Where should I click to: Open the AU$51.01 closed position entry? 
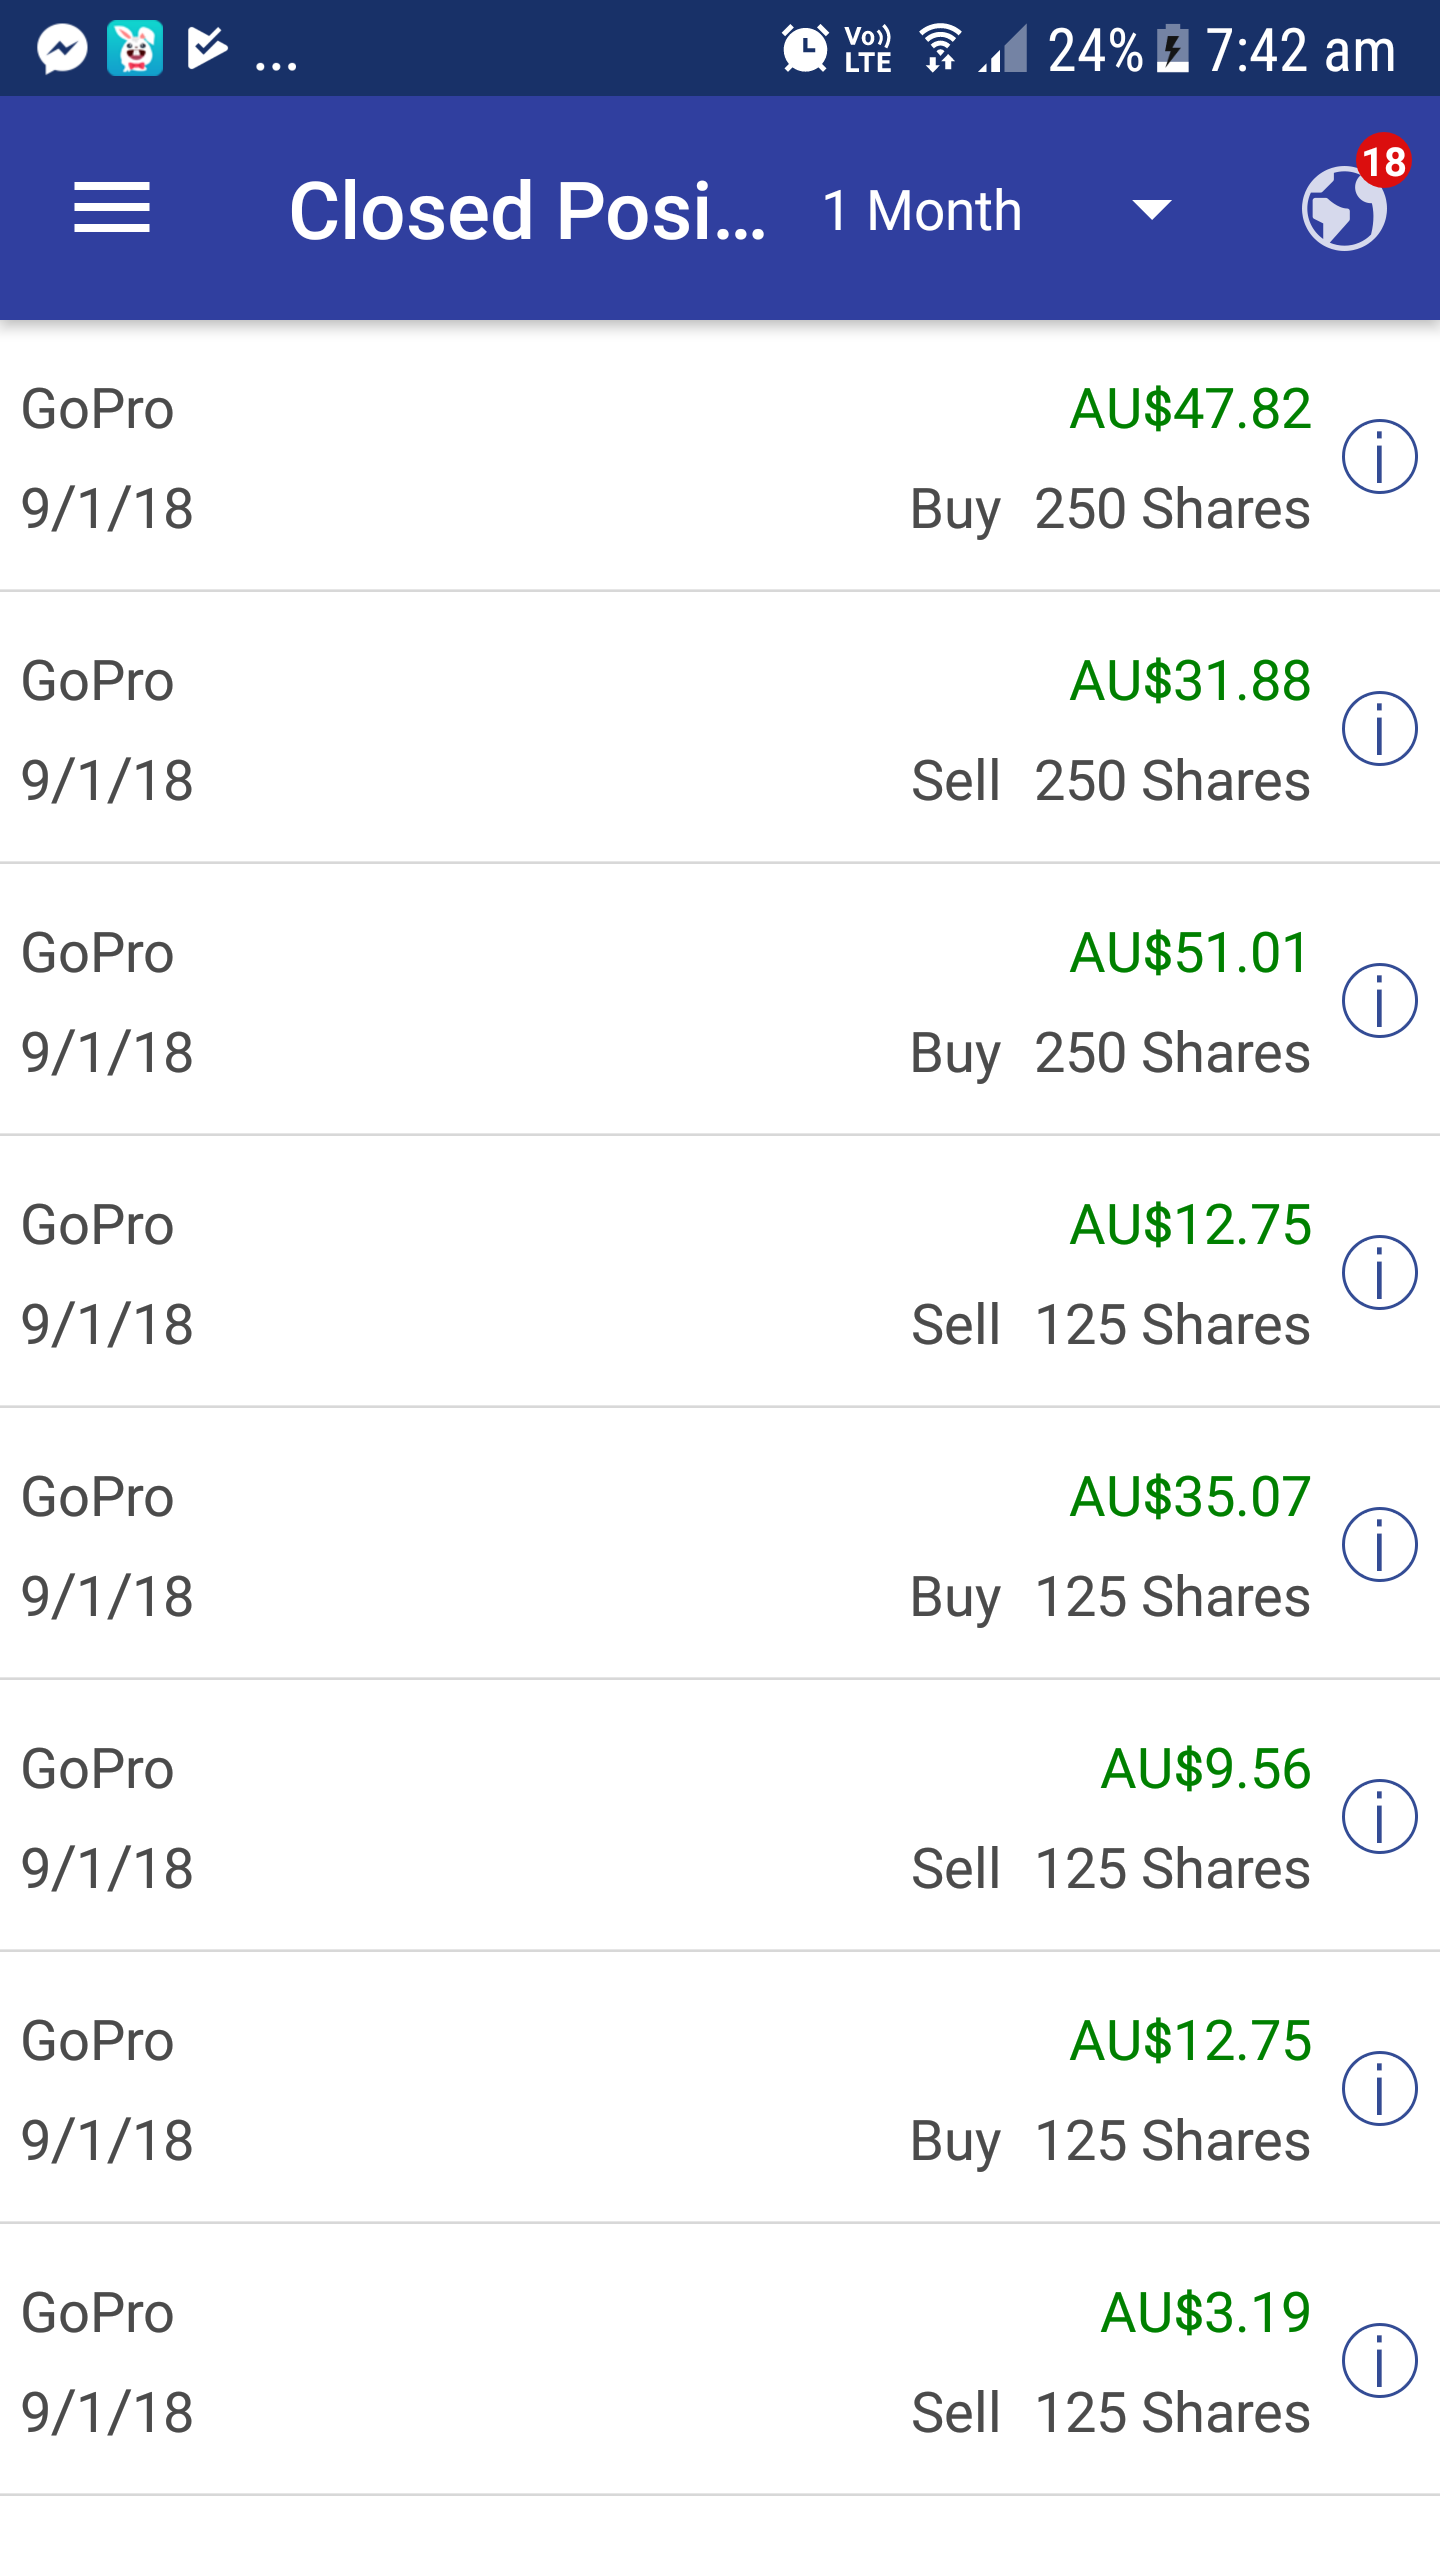point(600,1002)
